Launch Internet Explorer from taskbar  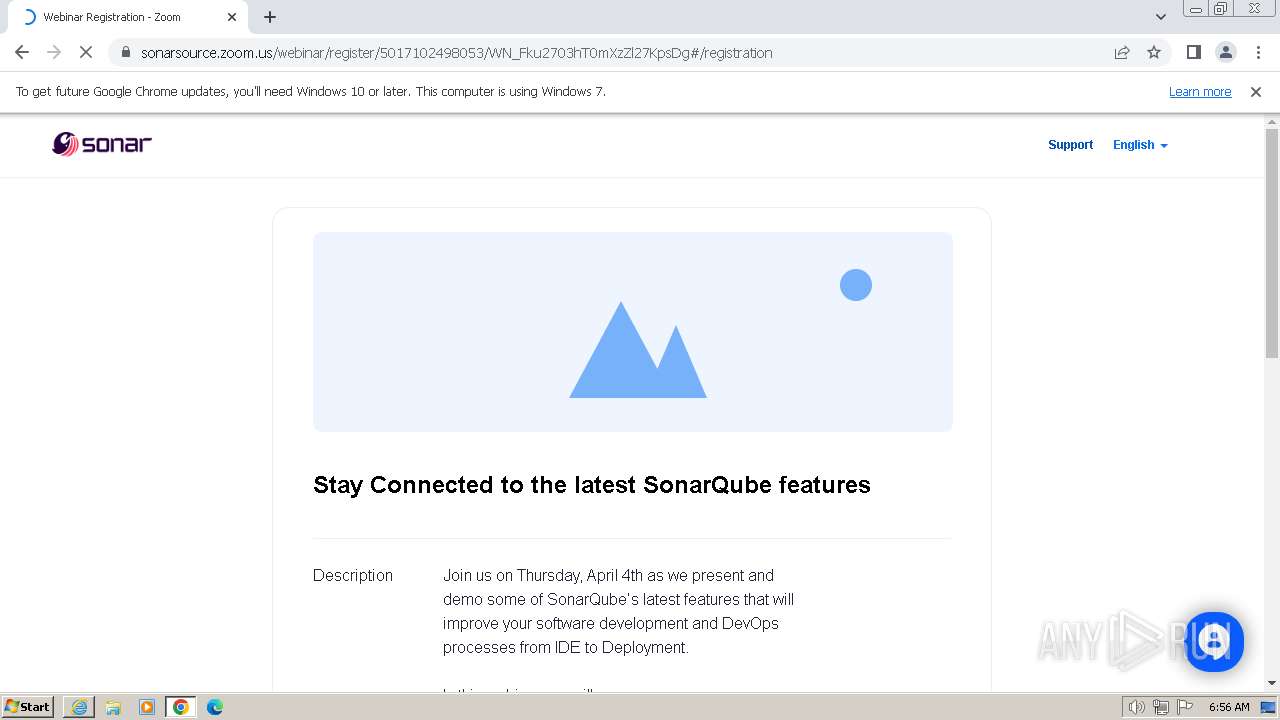click(x=79, y=707)
